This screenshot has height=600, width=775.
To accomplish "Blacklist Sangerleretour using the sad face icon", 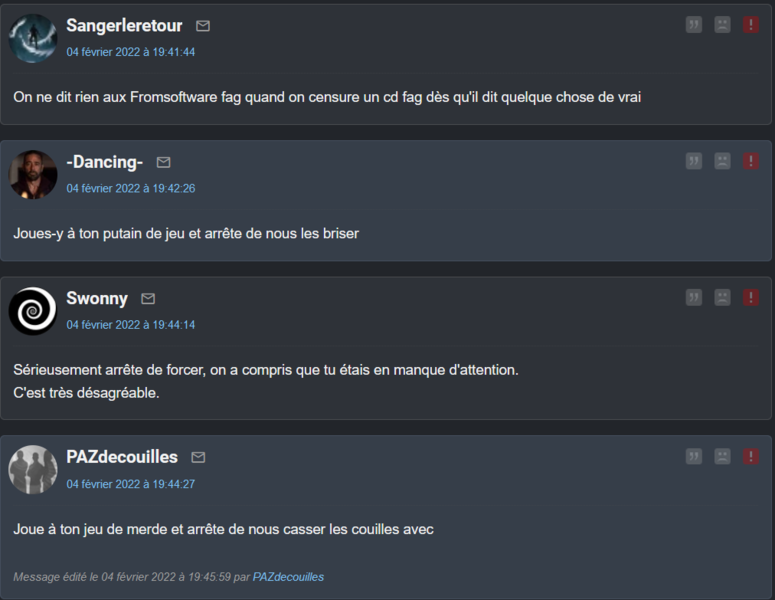I will coord(722,25).
